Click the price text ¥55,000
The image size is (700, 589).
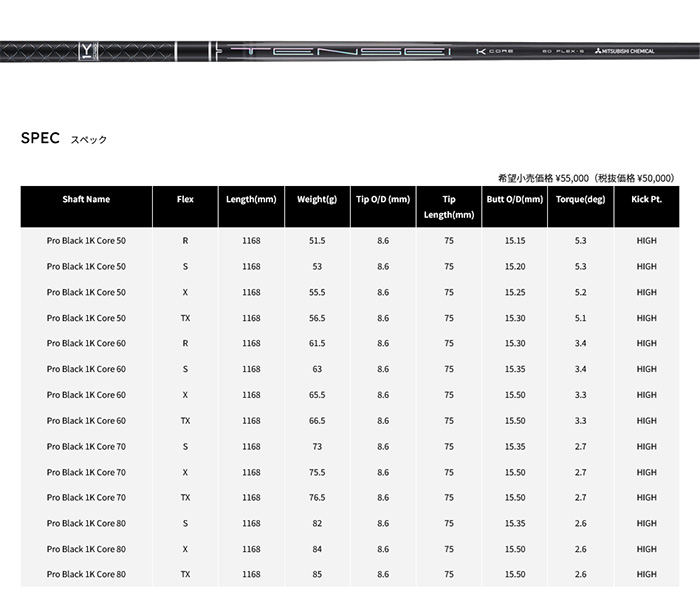572,178
